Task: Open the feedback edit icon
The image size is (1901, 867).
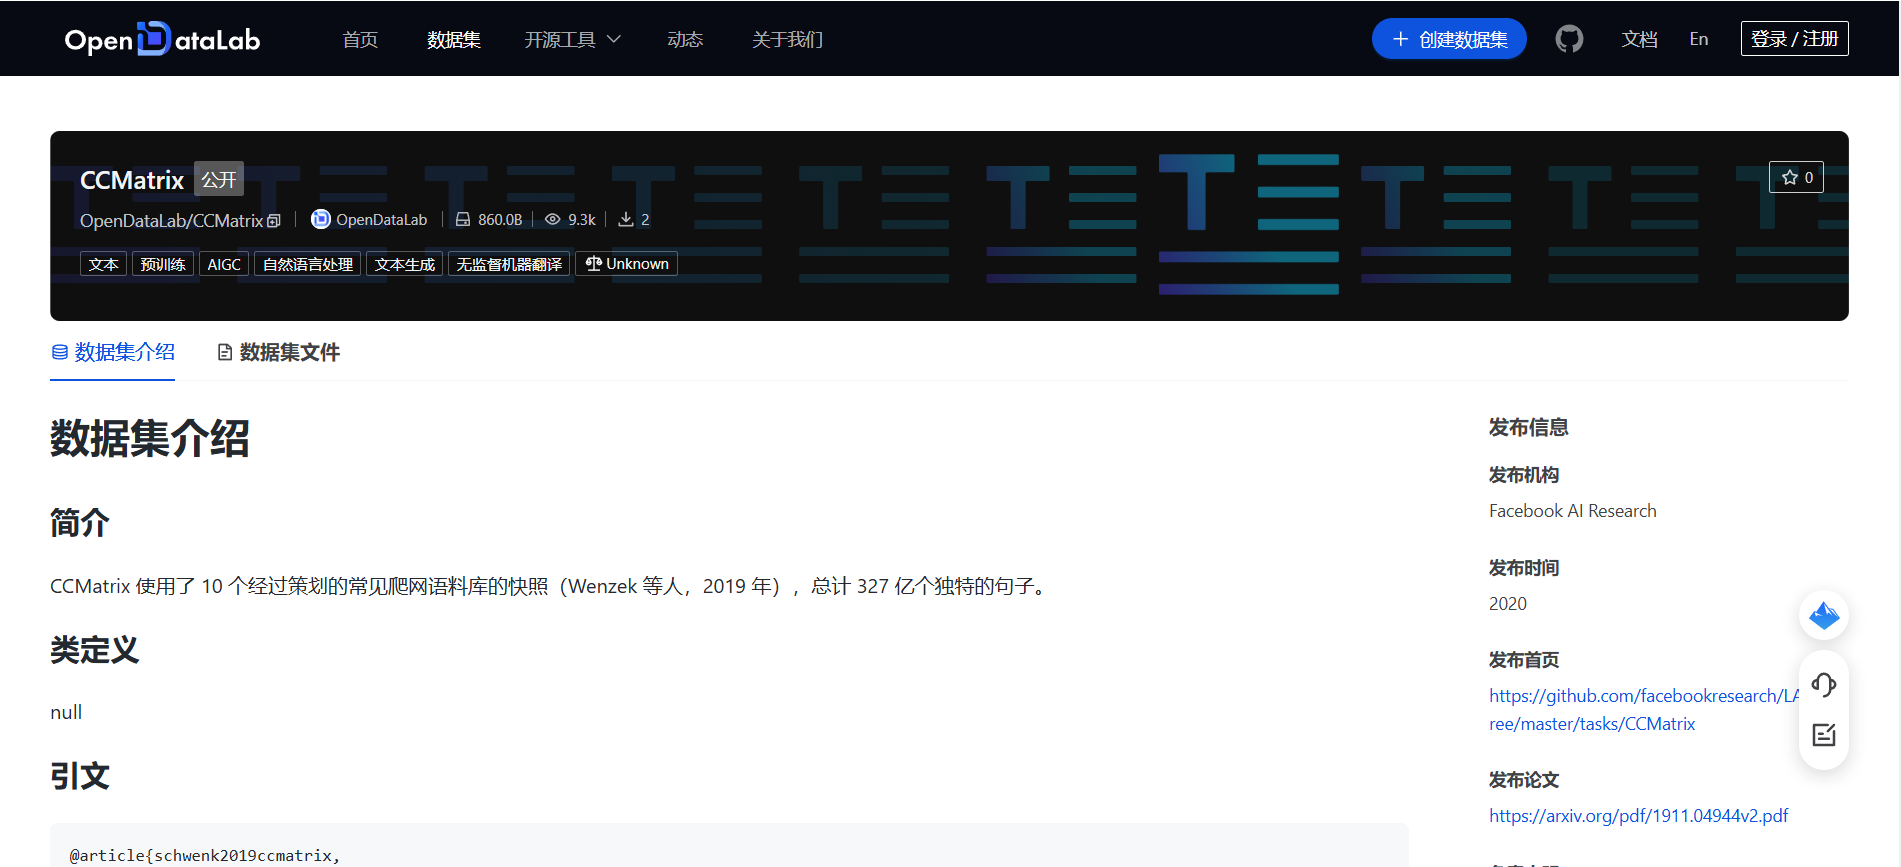Action: click(1823, 735)
